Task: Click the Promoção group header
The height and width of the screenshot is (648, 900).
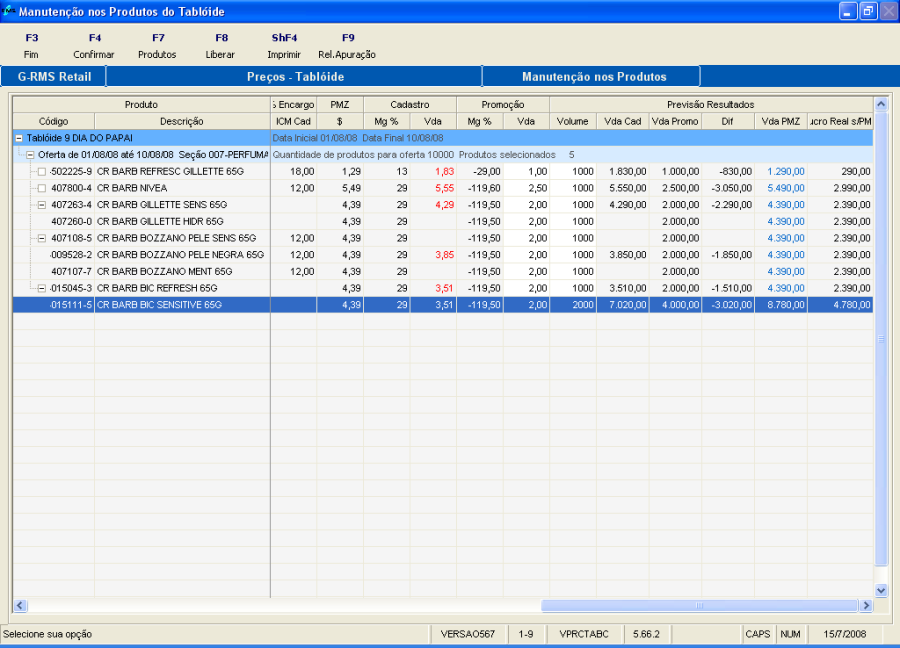Action: coord(503,104)
